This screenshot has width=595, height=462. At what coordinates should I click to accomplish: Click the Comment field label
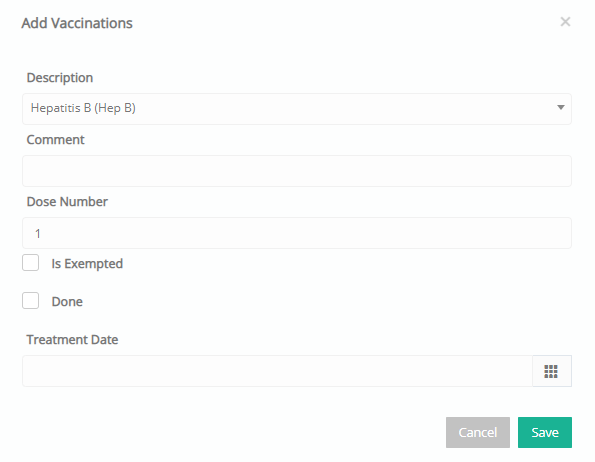coord(55,140)
